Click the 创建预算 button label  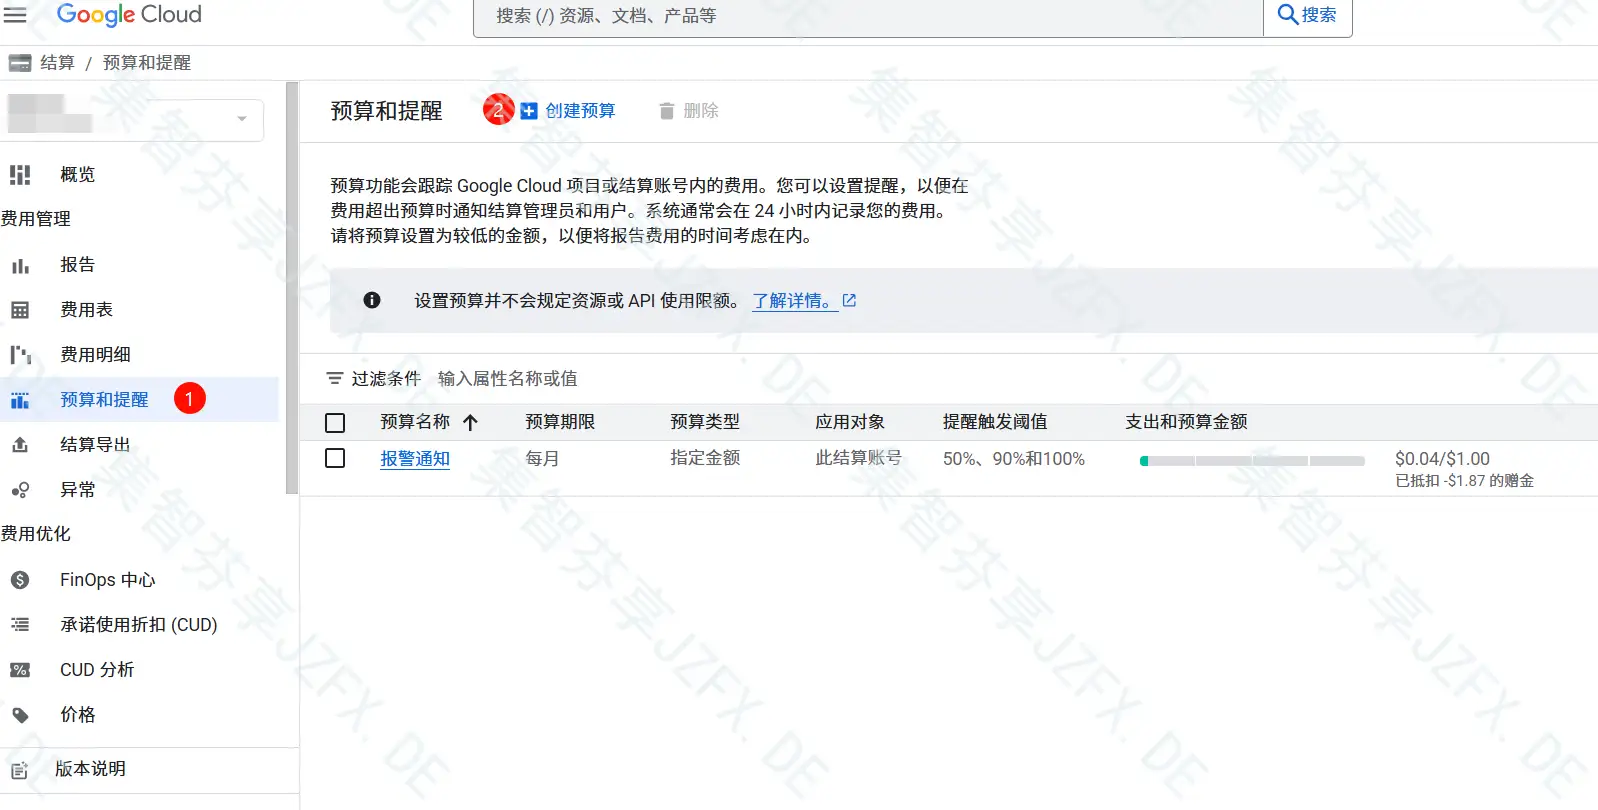point(580,111)
